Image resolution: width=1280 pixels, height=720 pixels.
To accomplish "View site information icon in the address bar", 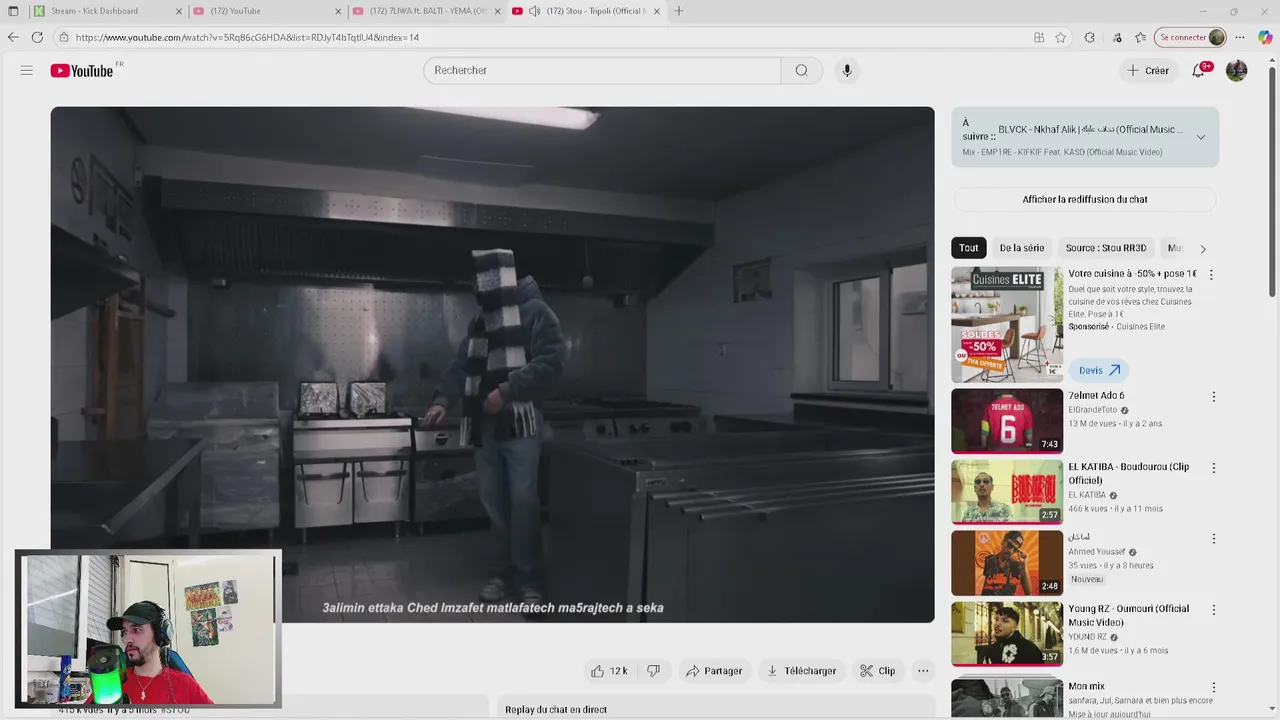I will pyautogui.click(x=64, y=38).
